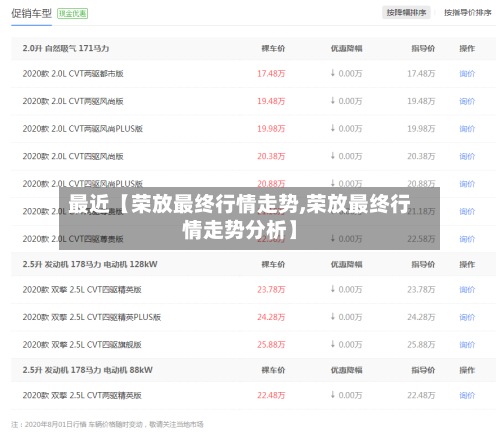
Task: Click 询价 for the 2.0L CVT两驱风尚版 row
Action: pyautogui.click(x=467, y=101)
